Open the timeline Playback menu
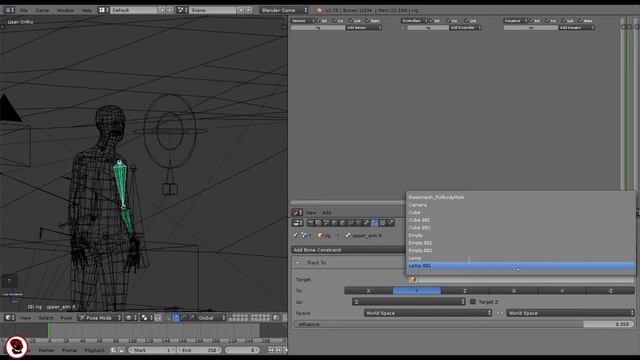Screen dimensions: 640x360 tap(95, 350)
